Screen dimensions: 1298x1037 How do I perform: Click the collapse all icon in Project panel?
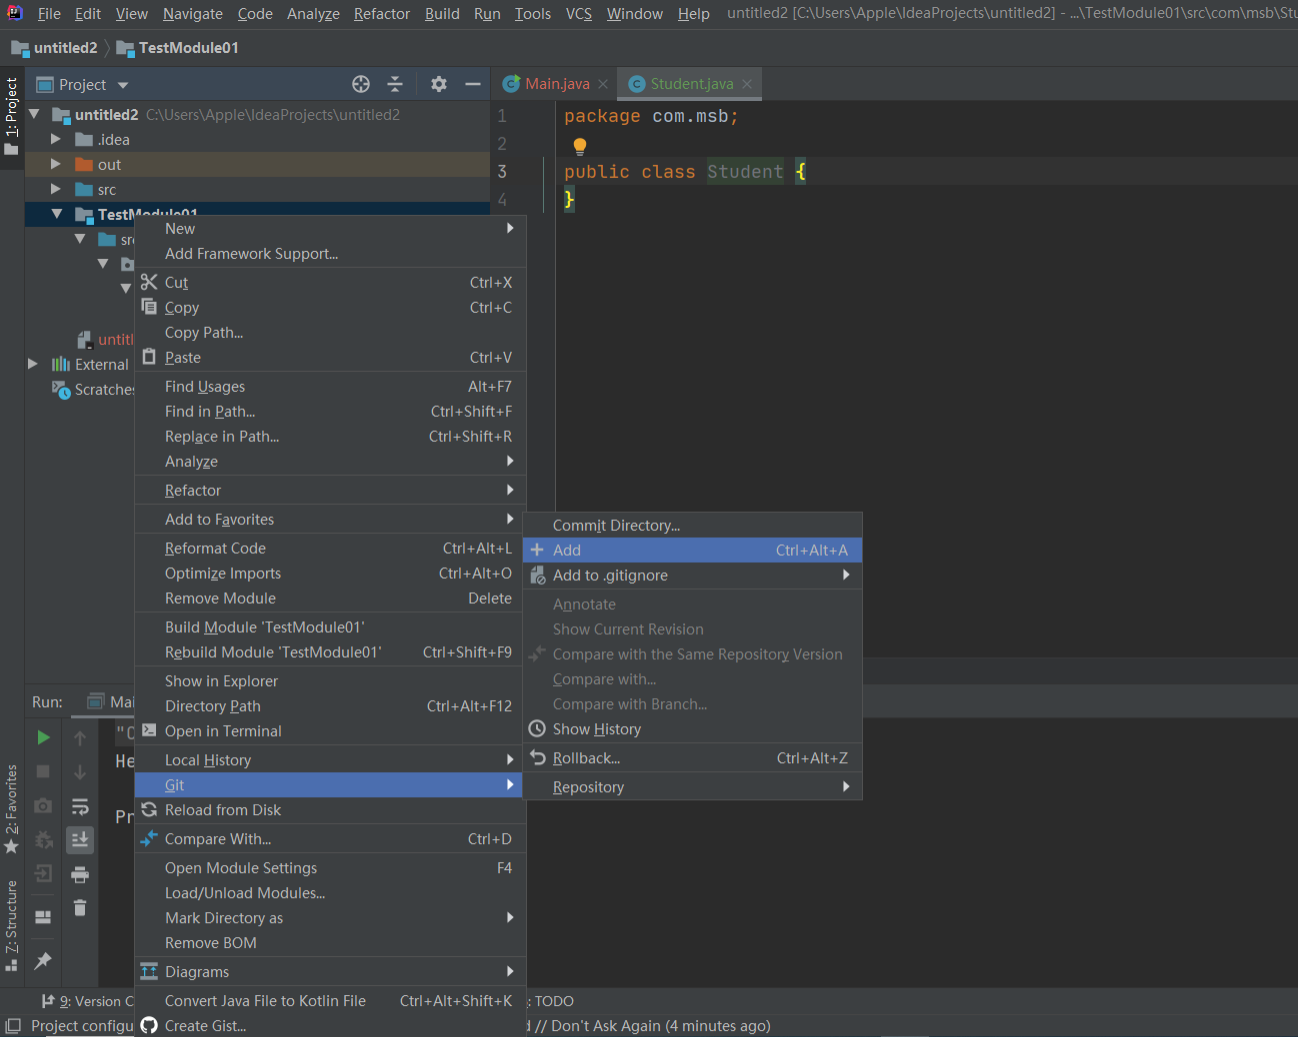pyautogui.click(x=395, y=84)
